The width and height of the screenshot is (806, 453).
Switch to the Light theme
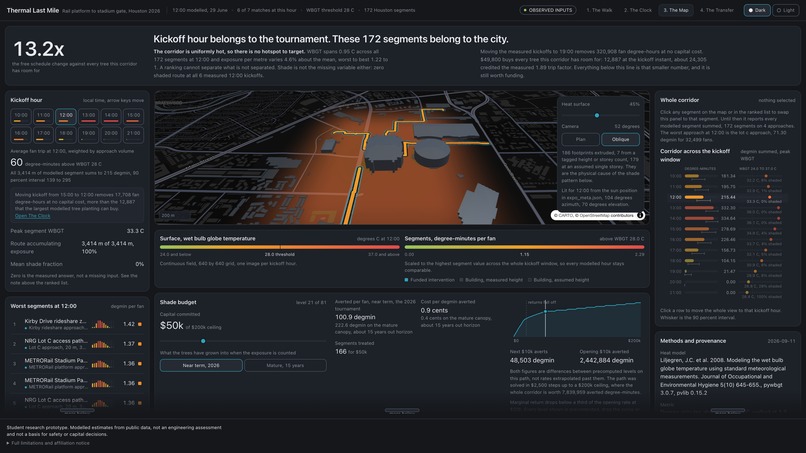(x=785, y=10)
